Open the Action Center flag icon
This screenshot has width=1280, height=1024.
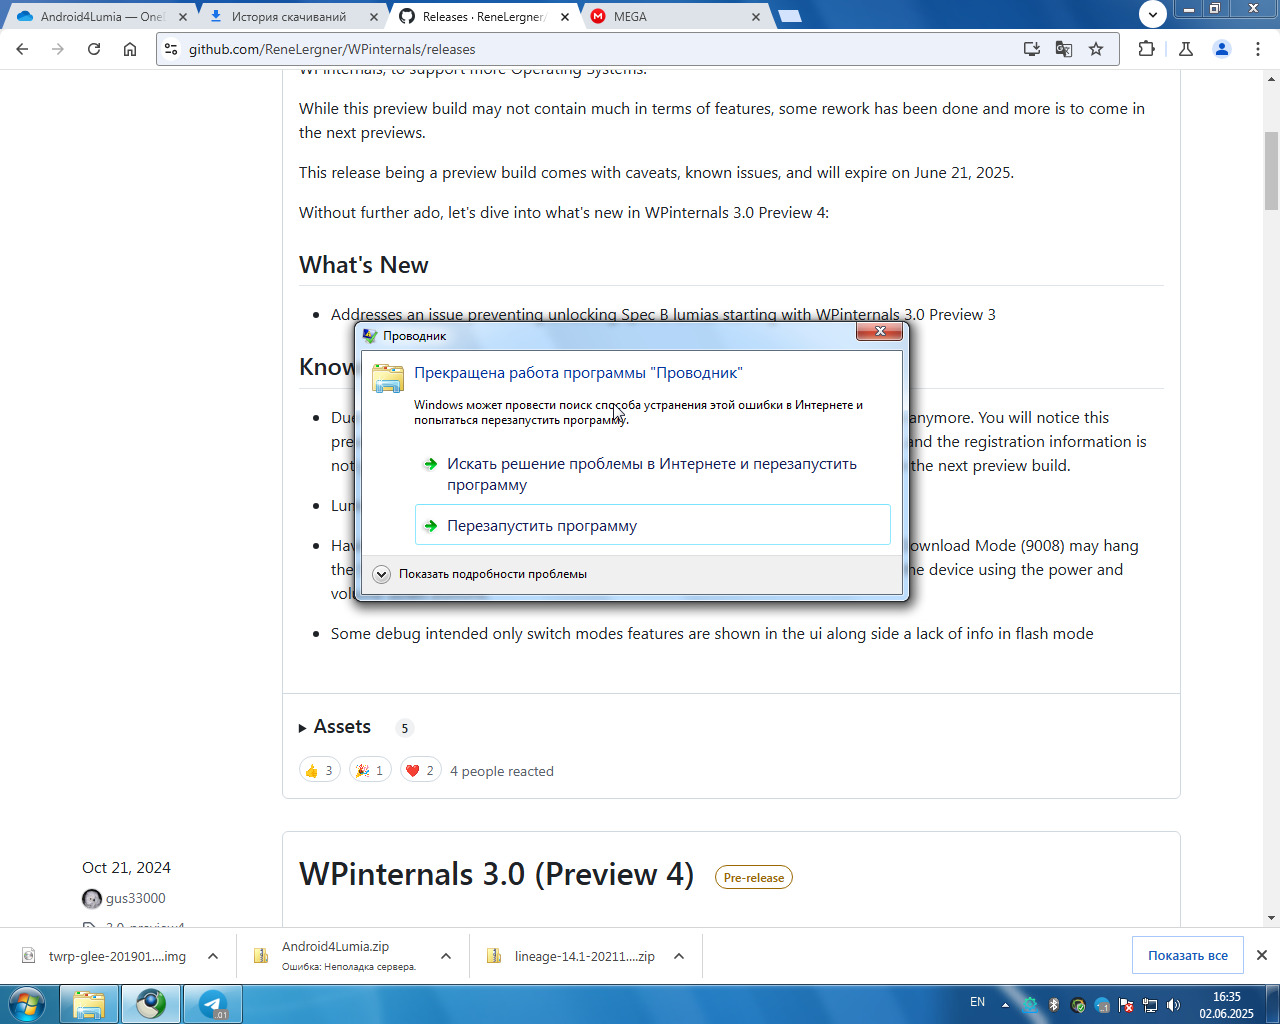[x=1126, y=1005]
